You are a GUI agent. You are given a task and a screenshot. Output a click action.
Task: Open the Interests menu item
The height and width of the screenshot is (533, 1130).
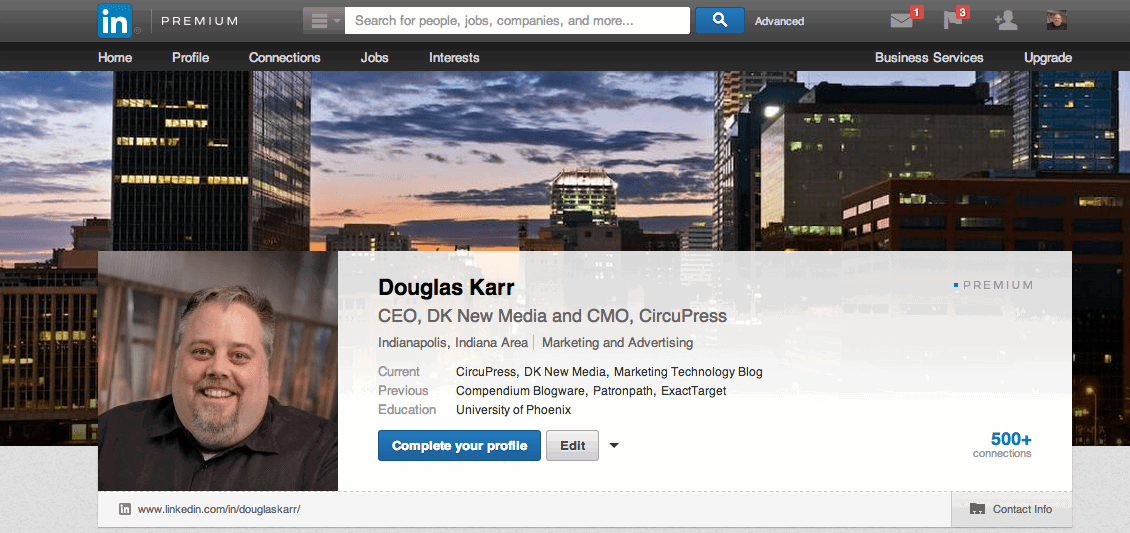pyautogui.click(x=454, y=58)
